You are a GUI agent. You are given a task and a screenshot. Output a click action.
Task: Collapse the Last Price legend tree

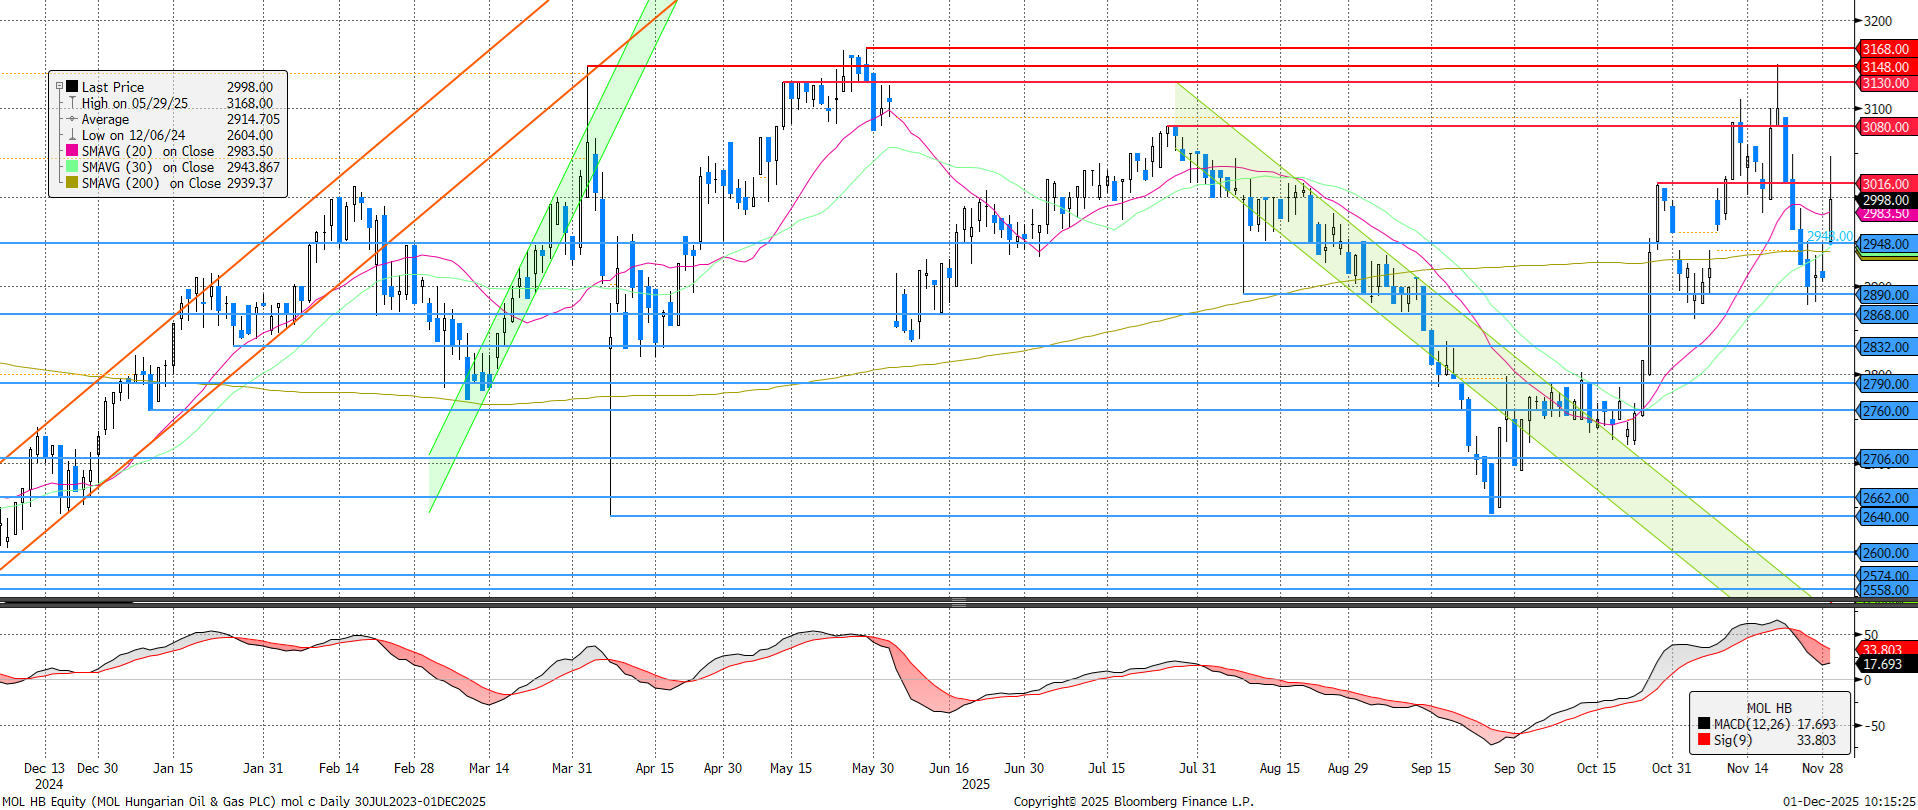click(x=59, y=87)
